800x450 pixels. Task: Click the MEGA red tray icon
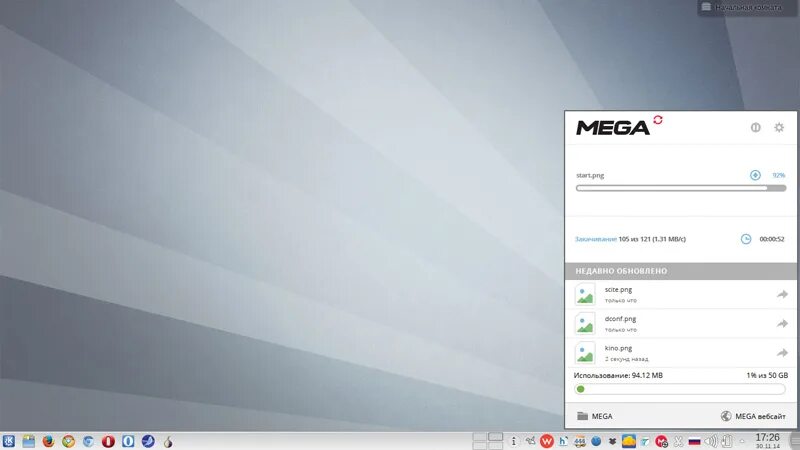coord(662,441)
